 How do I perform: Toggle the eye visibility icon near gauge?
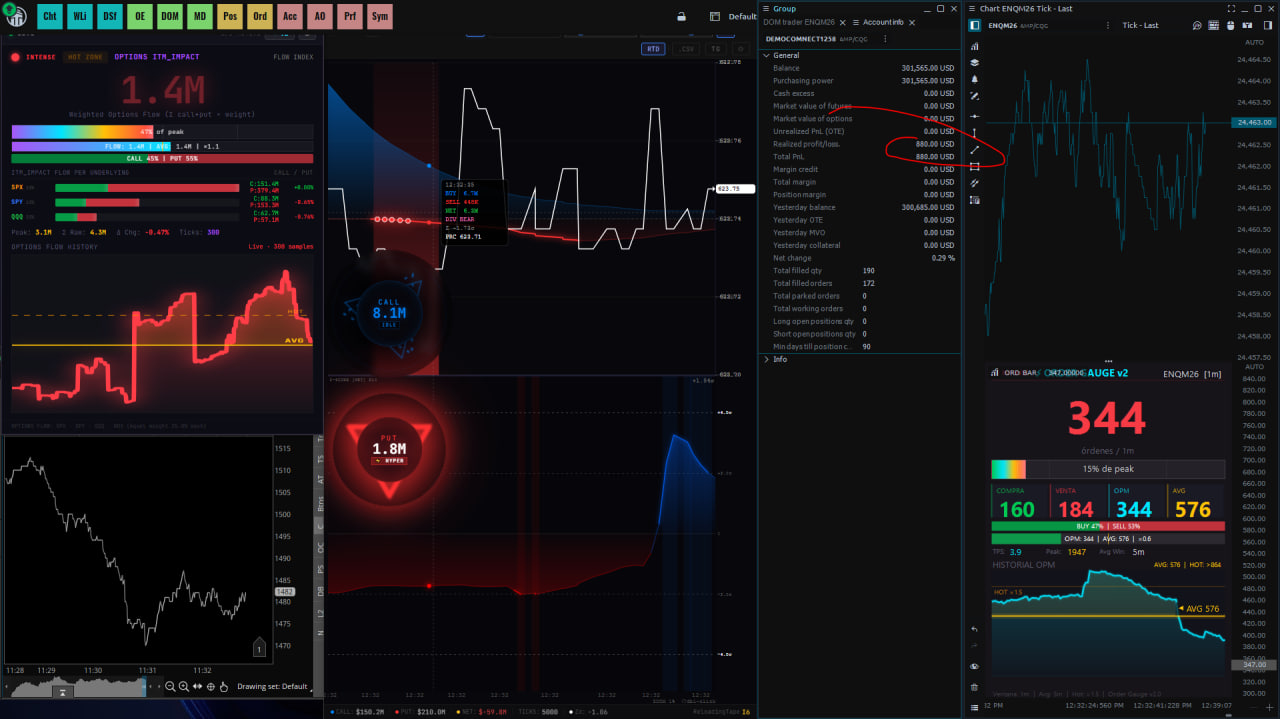(975, 667)
